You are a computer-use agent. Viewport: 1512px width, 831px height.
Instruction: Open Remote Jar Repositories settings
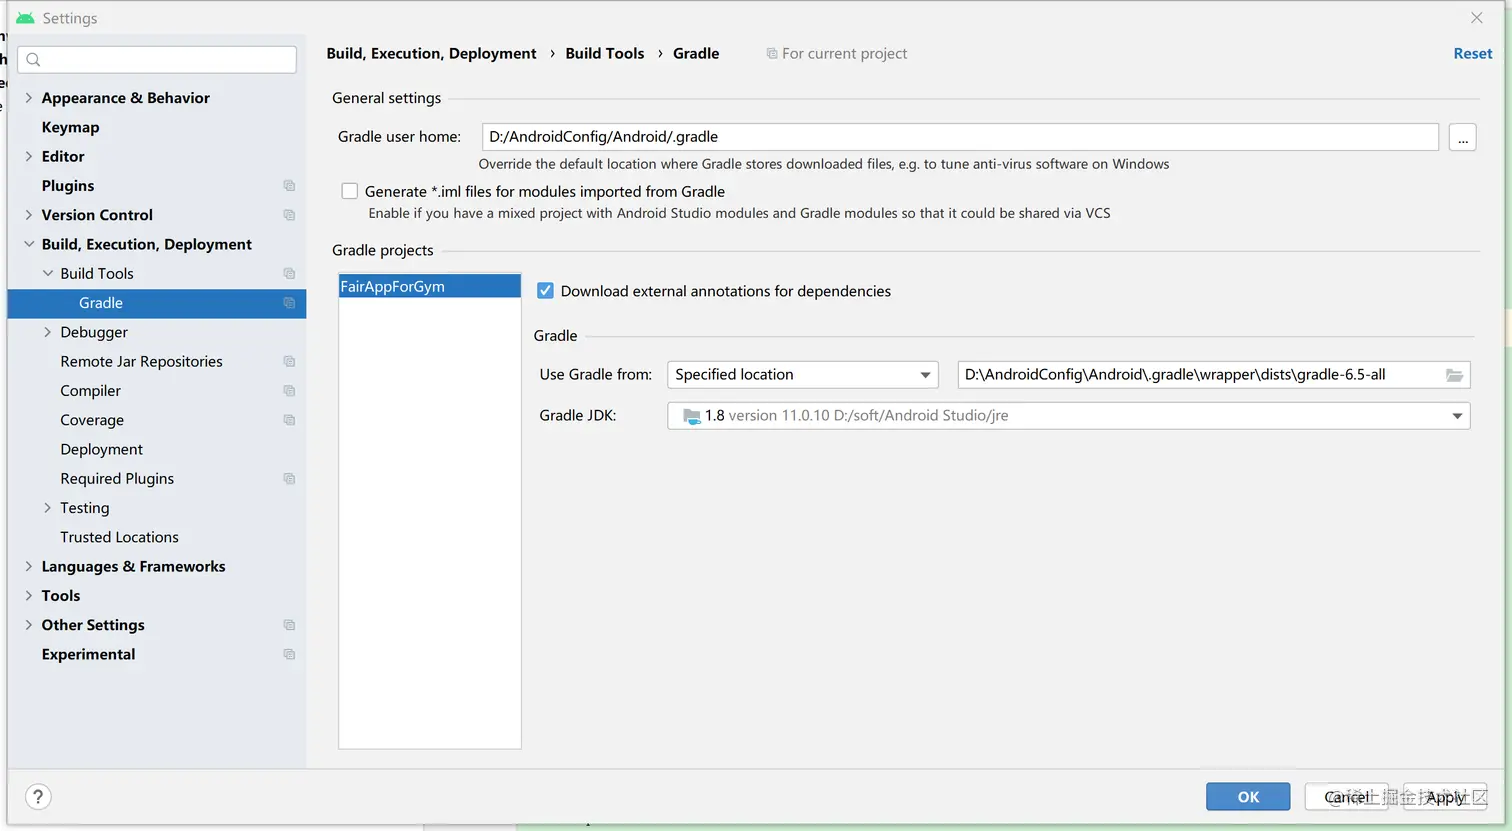coord(141,362)
